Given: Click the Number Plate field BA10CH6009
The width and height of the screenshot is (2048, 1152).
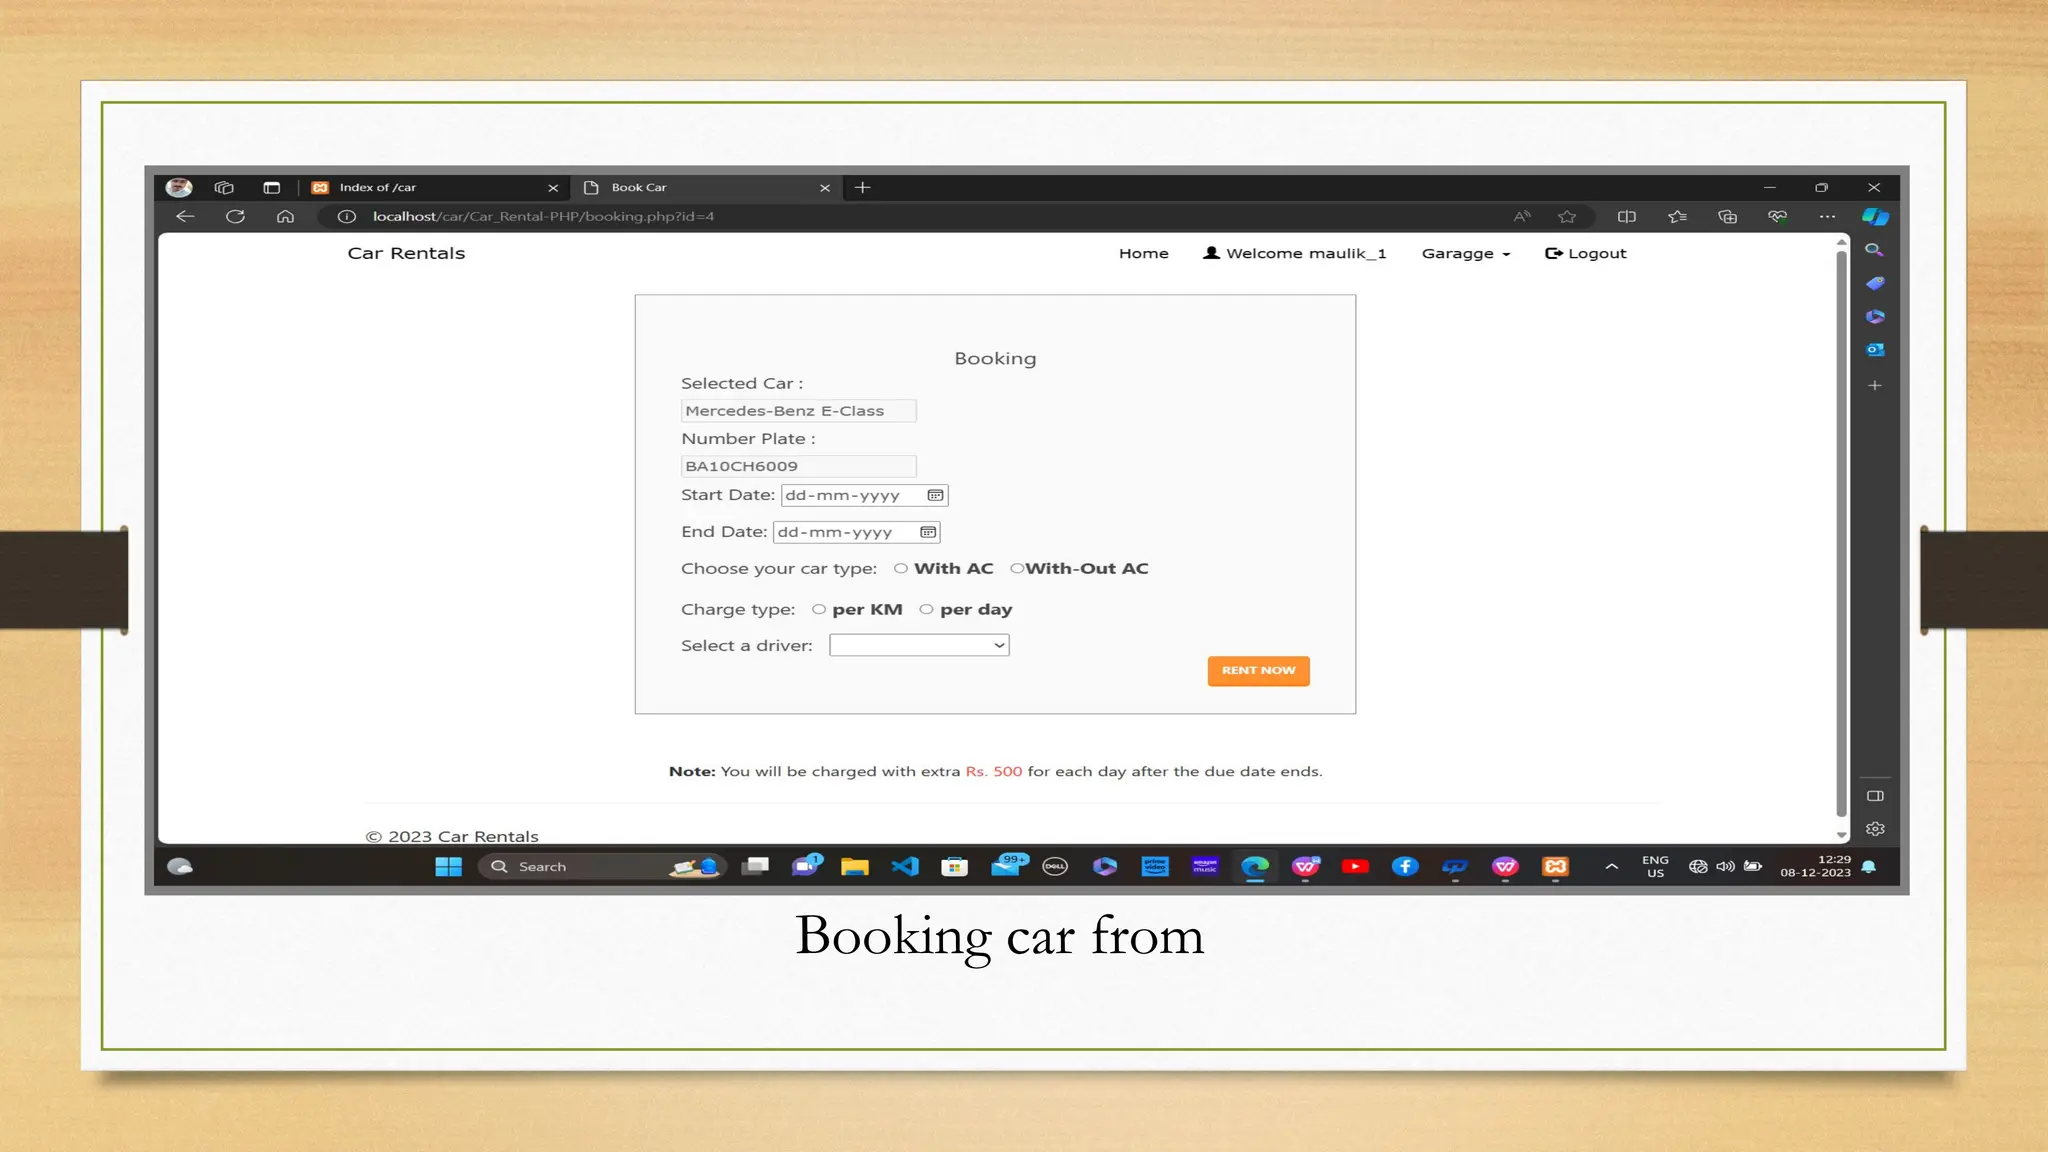Looking at the screenshot, I should (x=799, y=466).
